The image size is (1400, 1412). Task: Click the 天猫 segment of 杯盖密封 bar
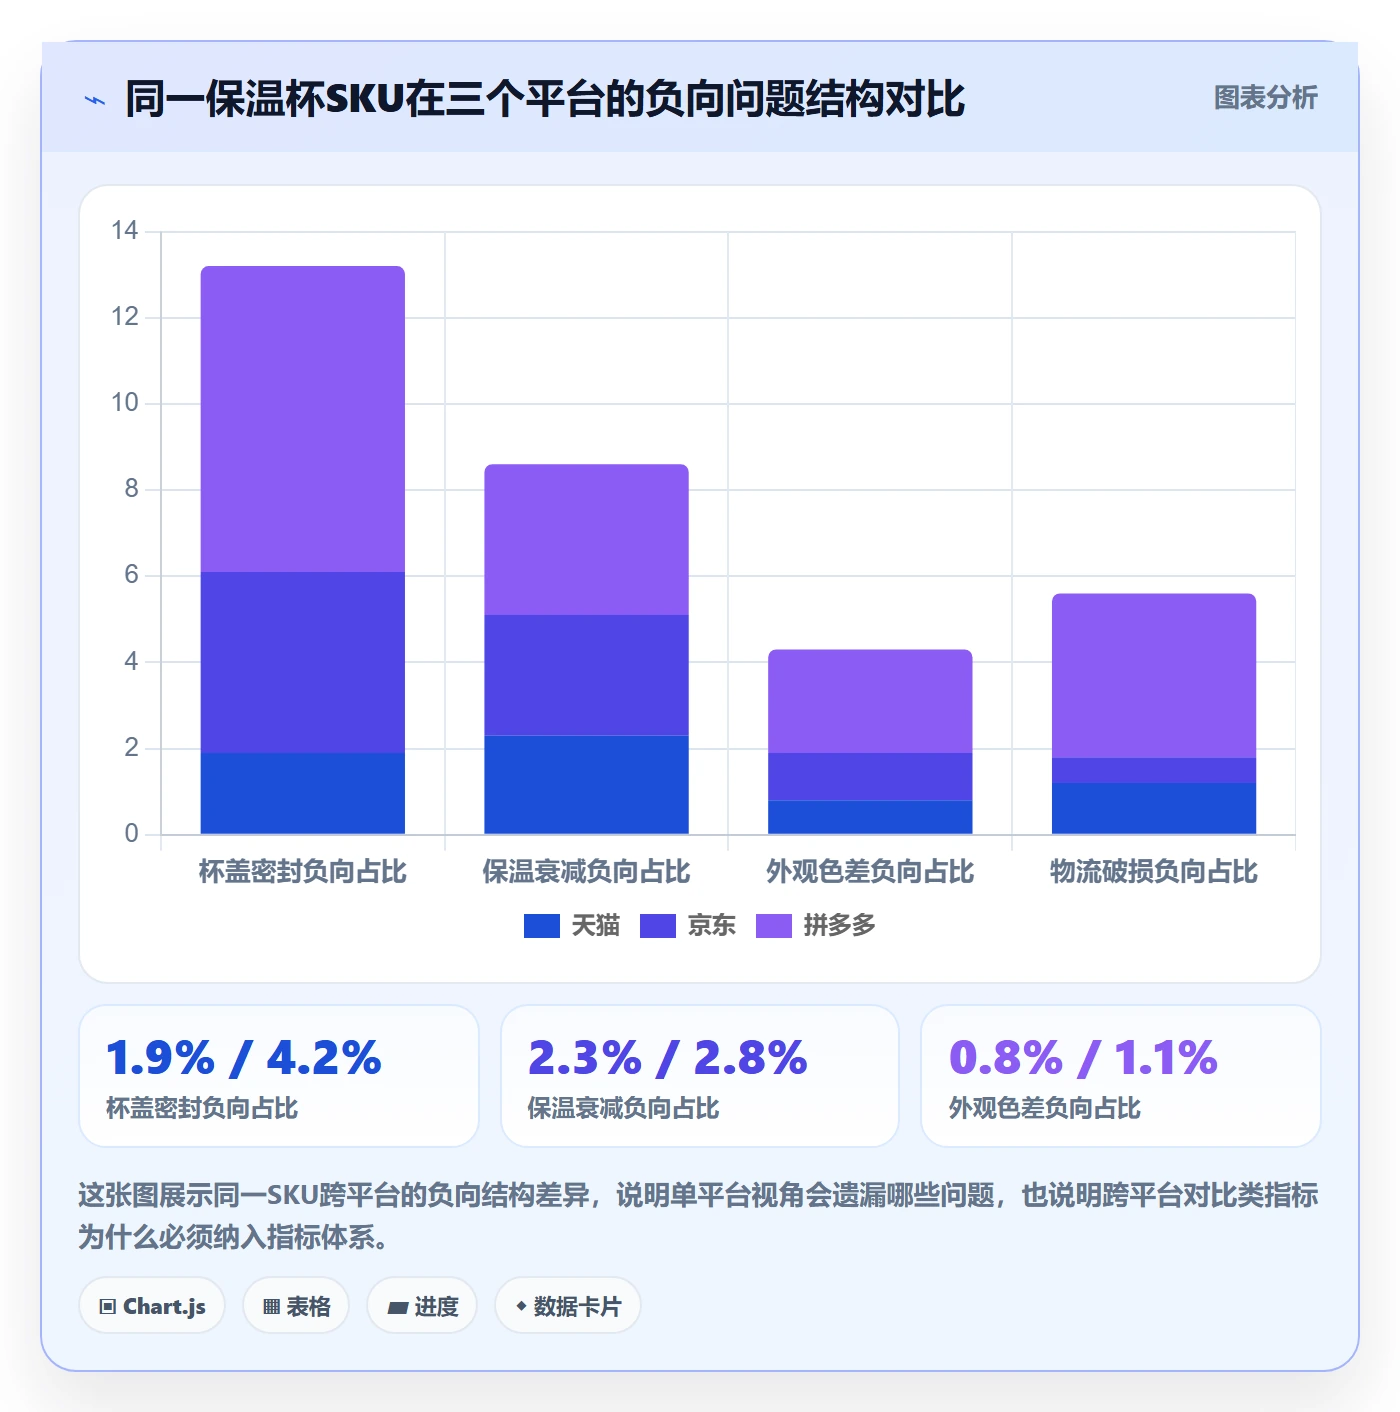click(303, 793)
